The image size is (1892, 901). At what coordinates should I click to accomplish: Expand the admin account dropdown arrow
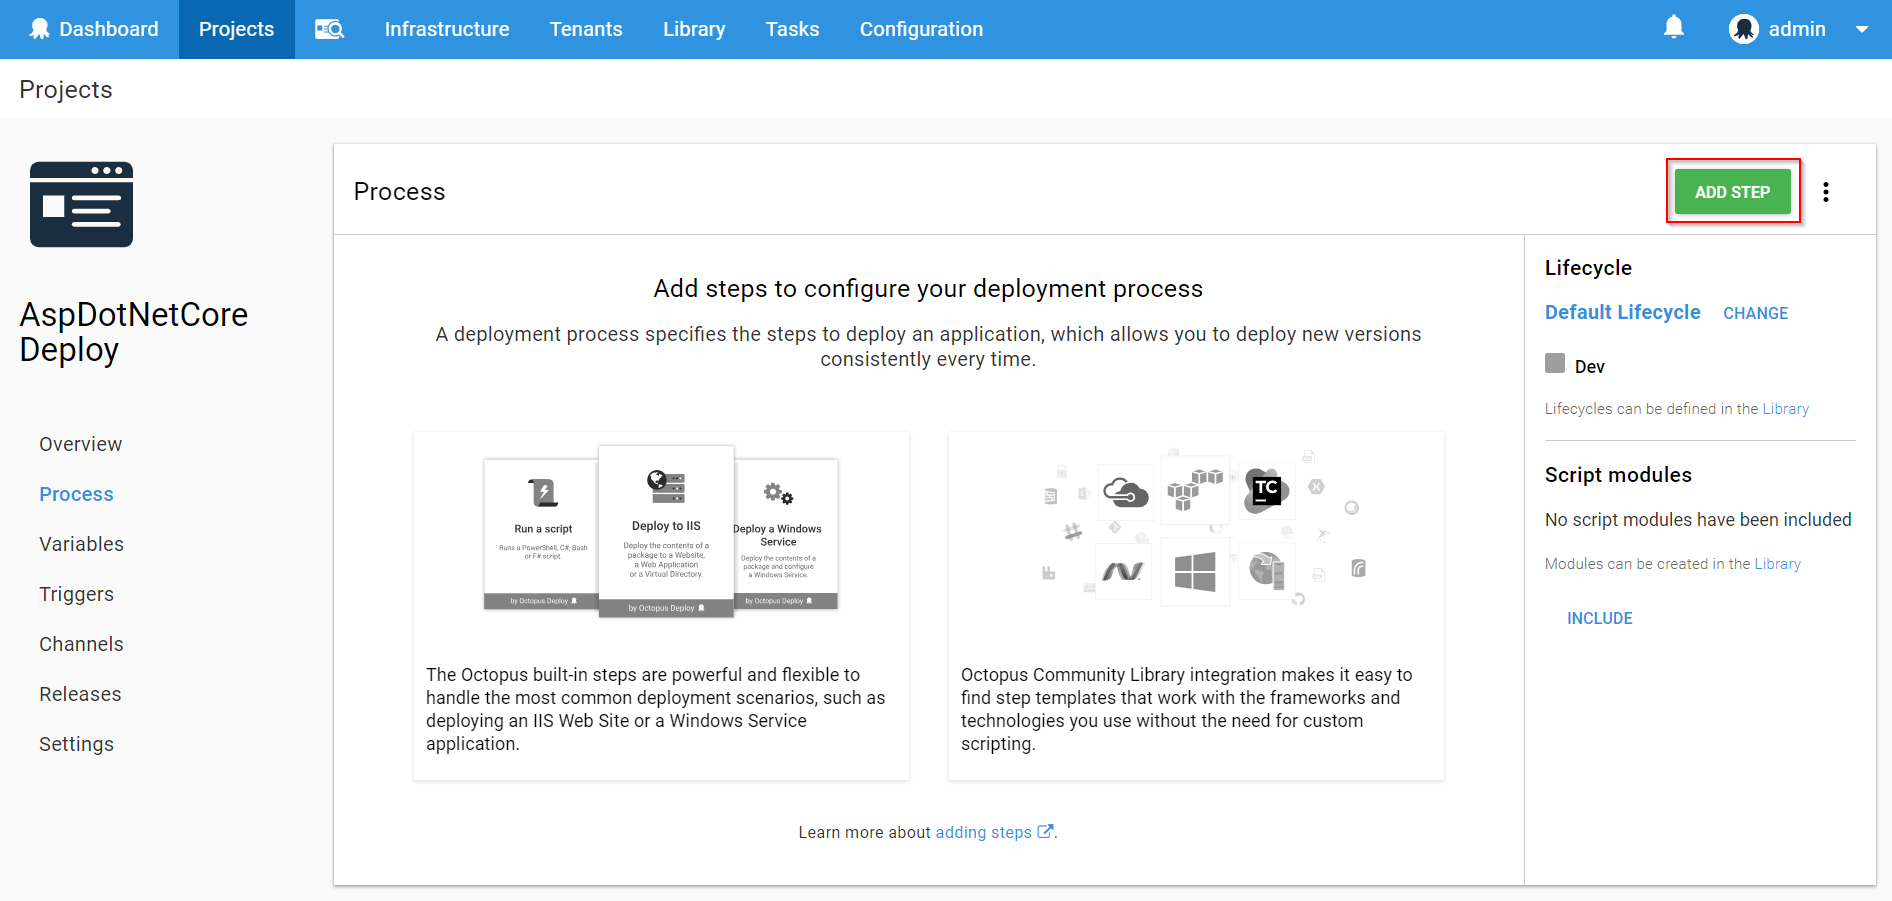(x=1862, y=30)
